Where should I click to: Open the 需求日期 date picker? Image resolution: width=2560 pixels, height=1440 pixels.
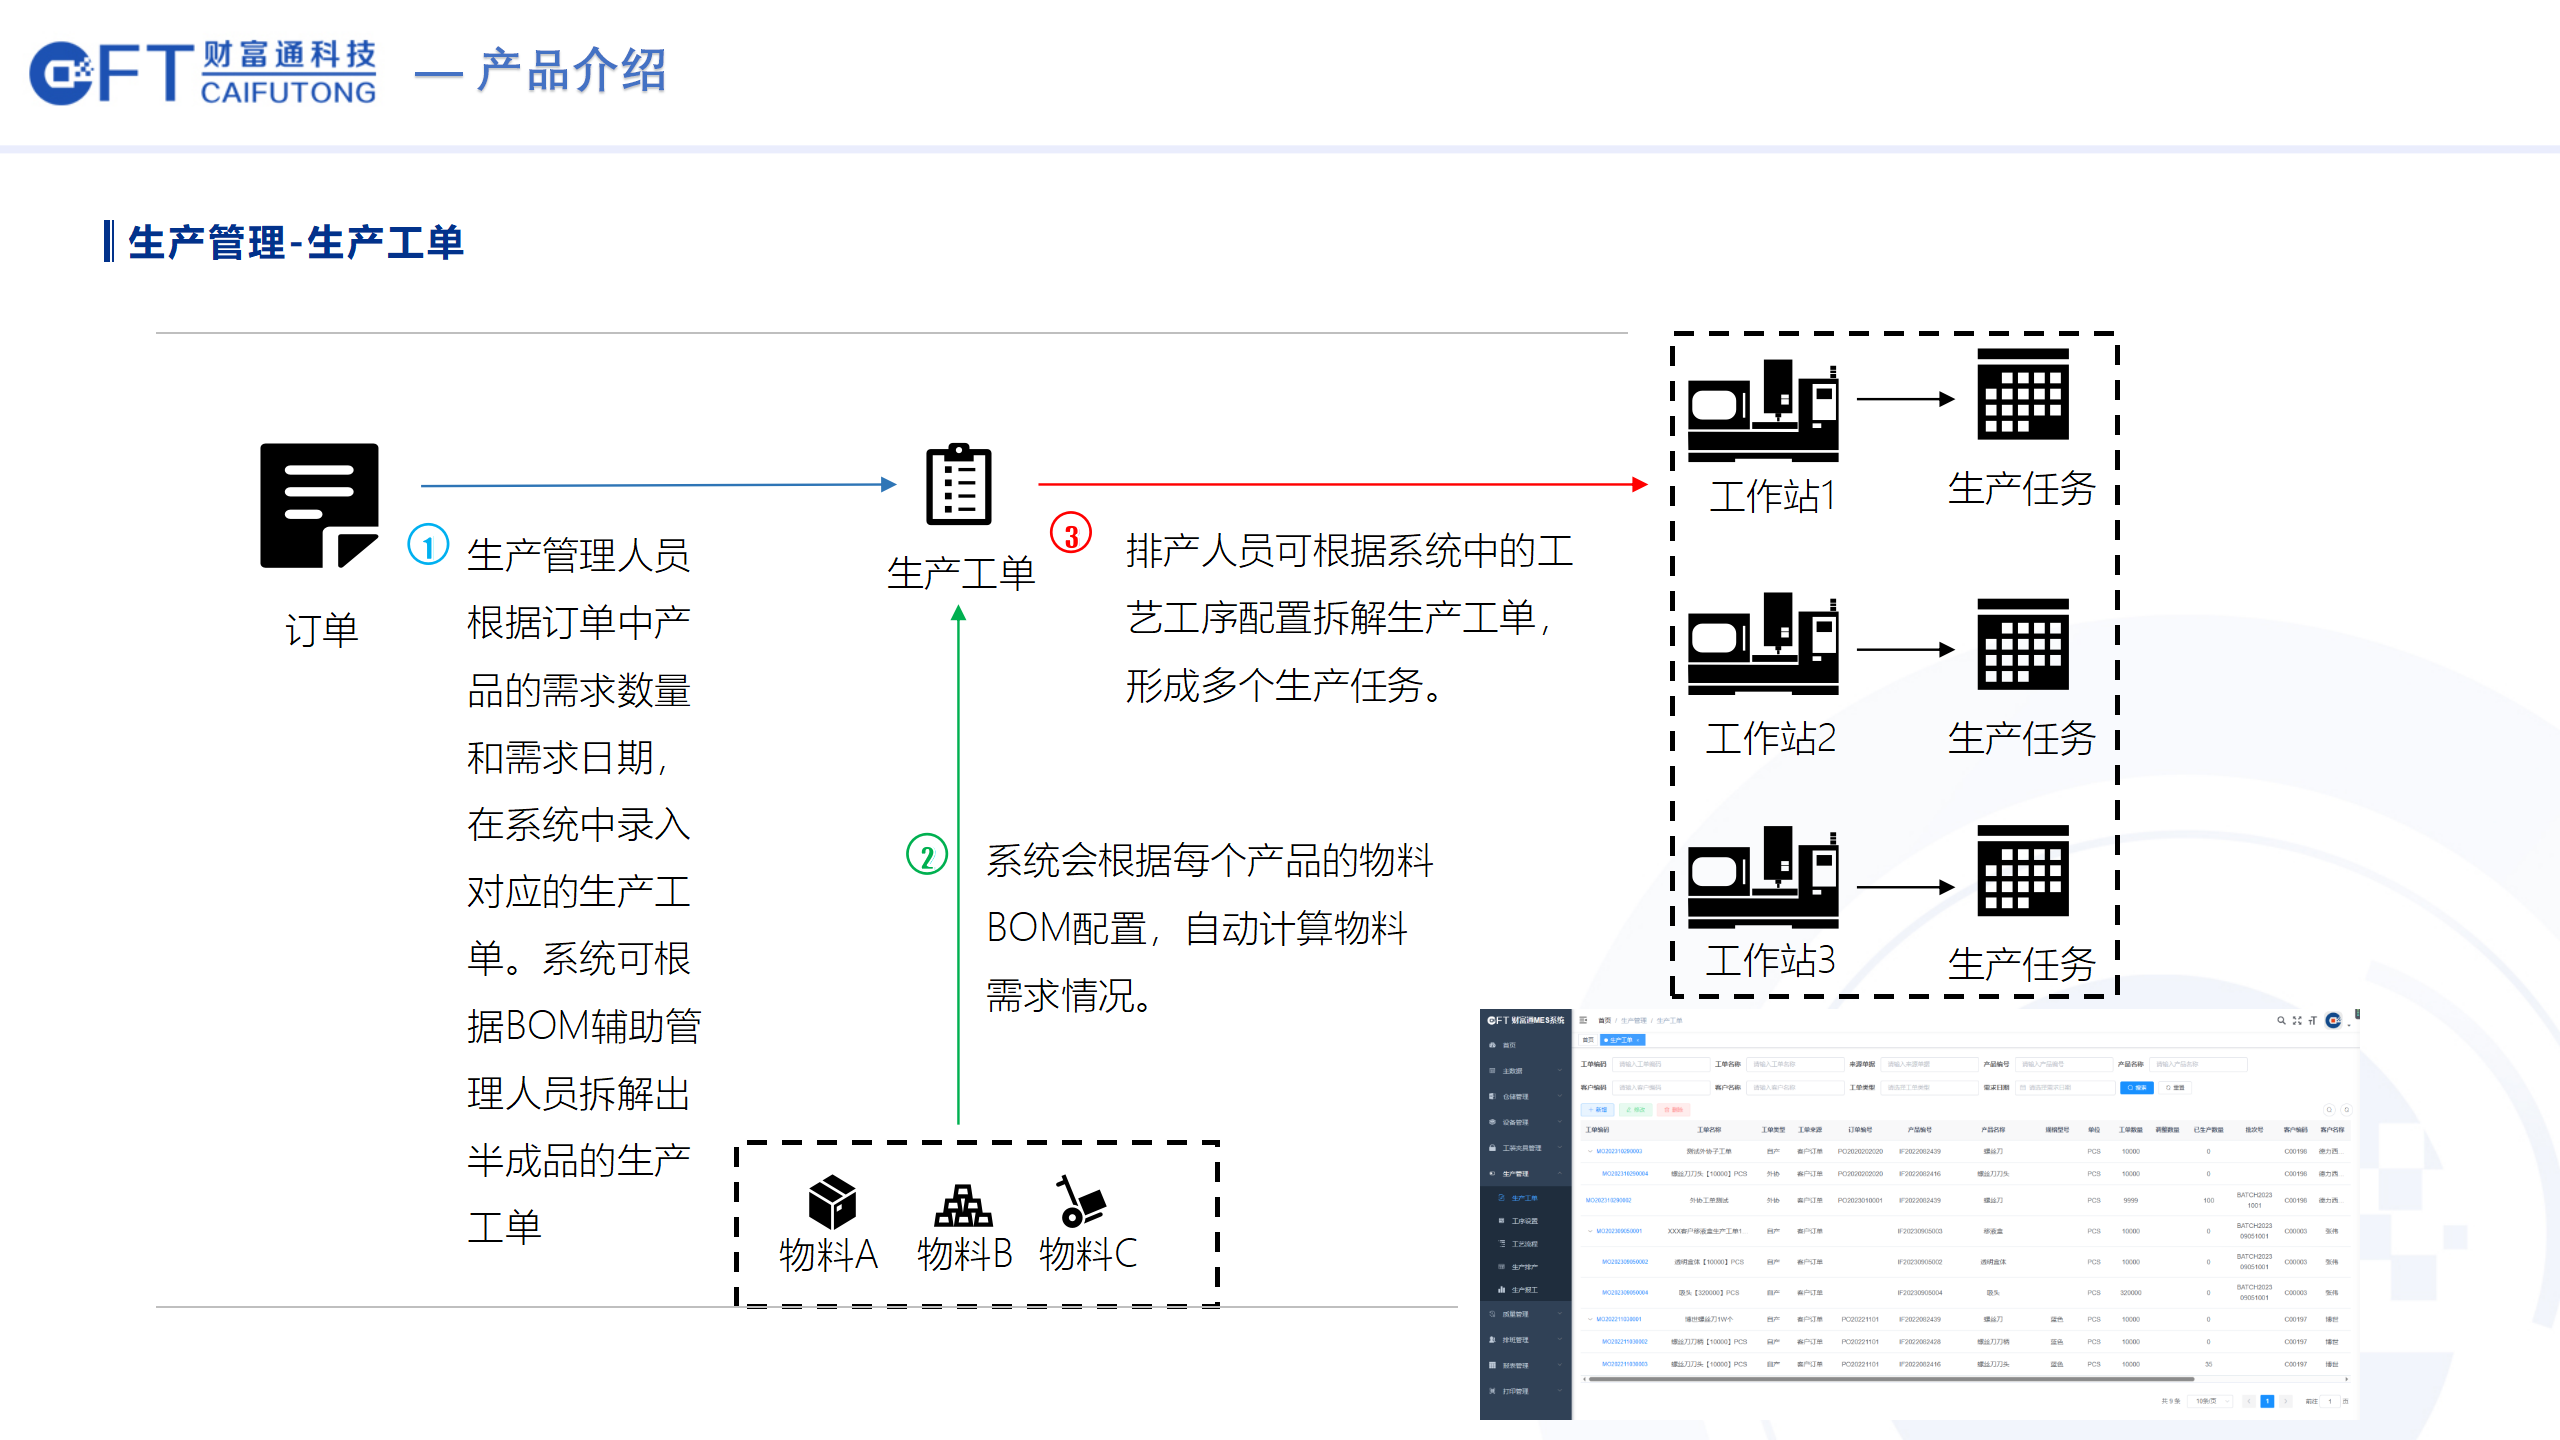pos(2063,1087)
